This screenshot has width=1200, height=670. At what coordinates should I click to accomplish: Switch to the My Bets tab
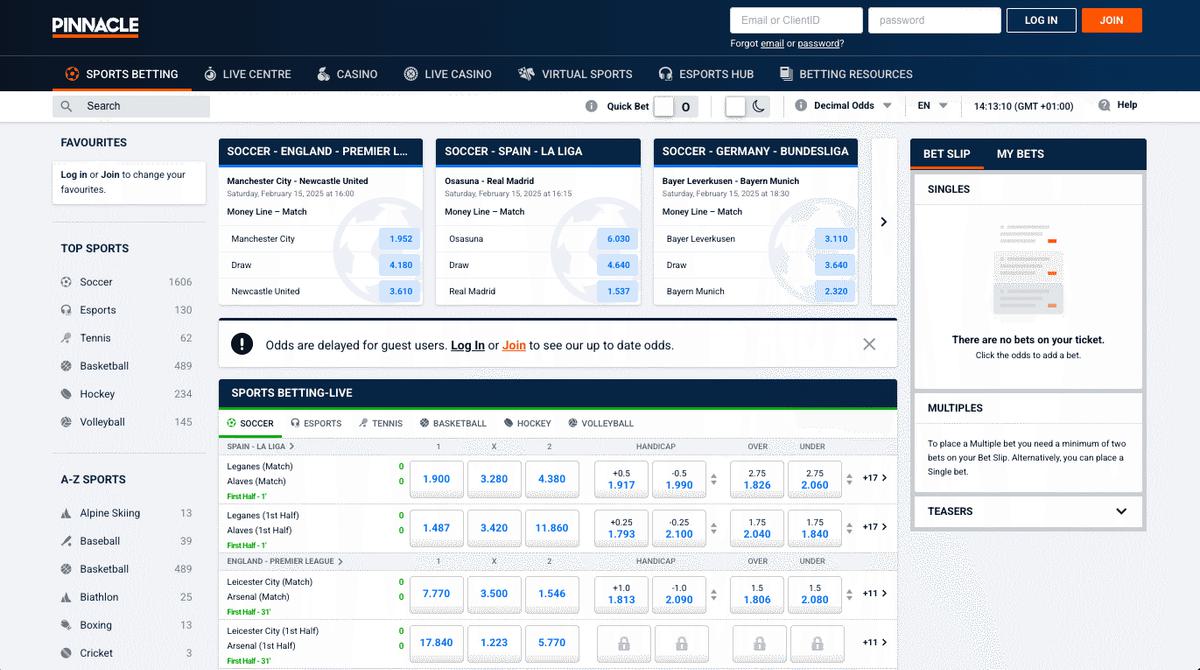[1020, 154]
